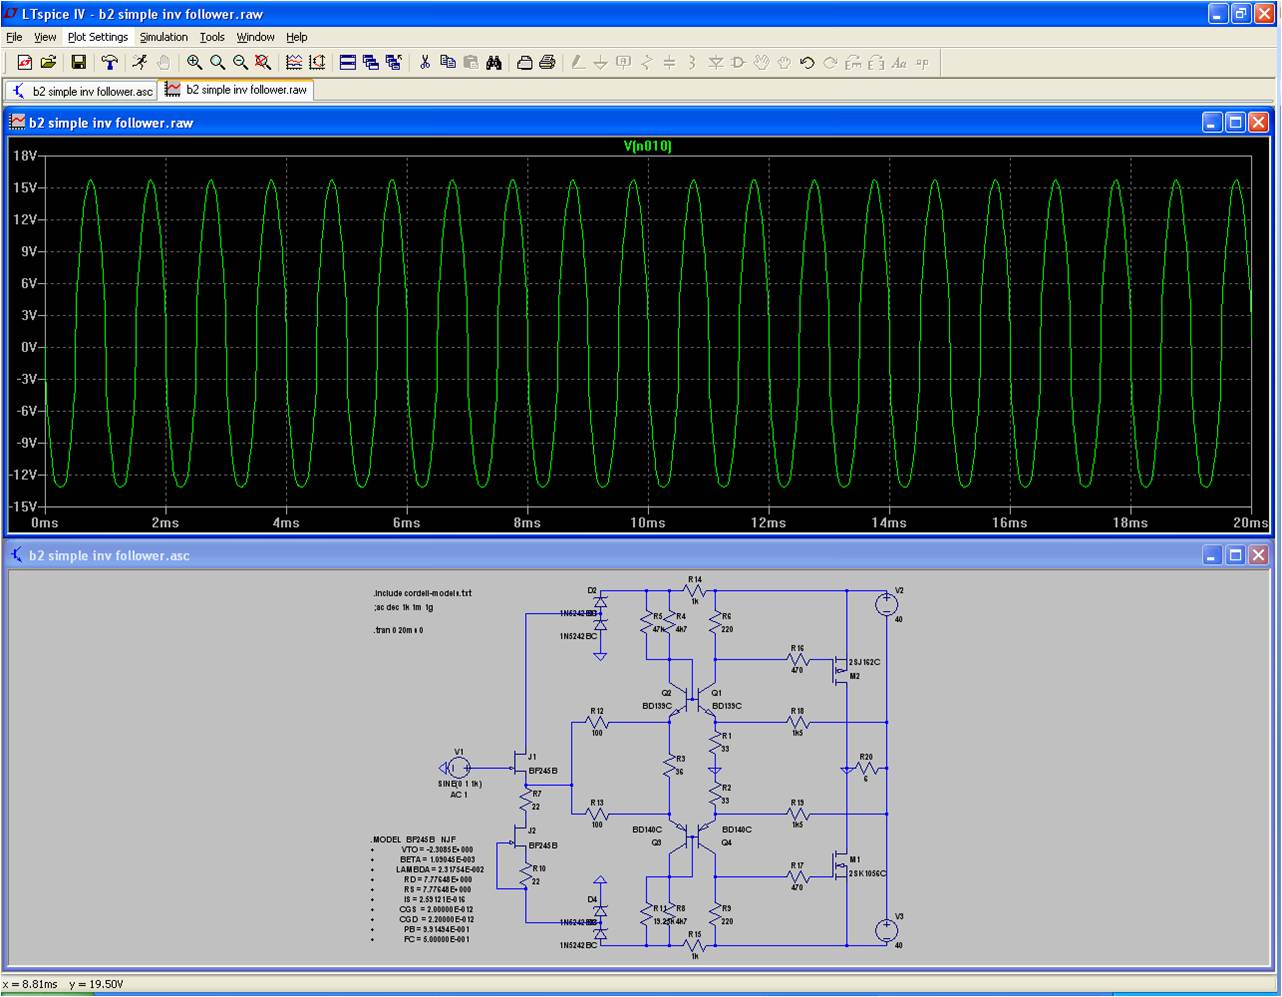Click the '.include cordell-models.txt' directive
Image resolution: width=1282 pixels, height=997 pixels.
click(422, 593)
